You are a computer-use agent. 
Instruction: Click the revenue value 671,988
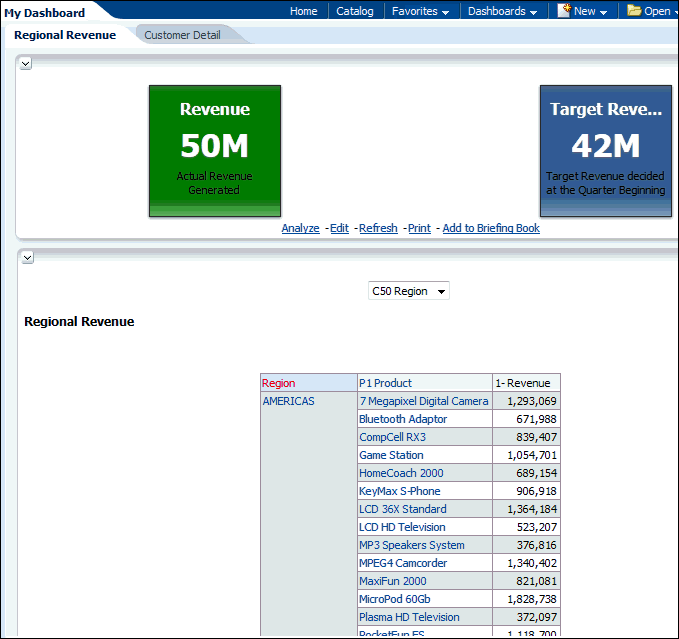(x=536, y=419)
